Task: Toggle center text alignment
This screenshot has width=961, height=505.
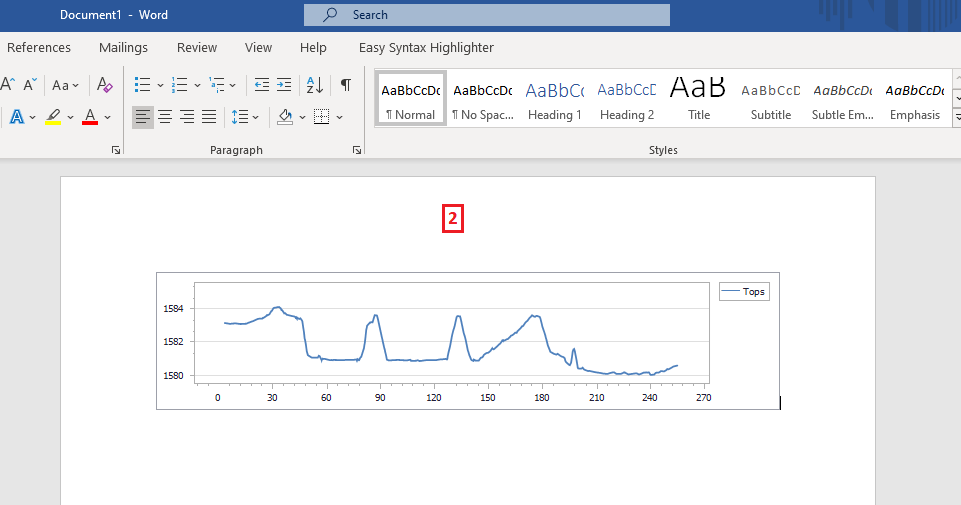Action: (165, 117)
